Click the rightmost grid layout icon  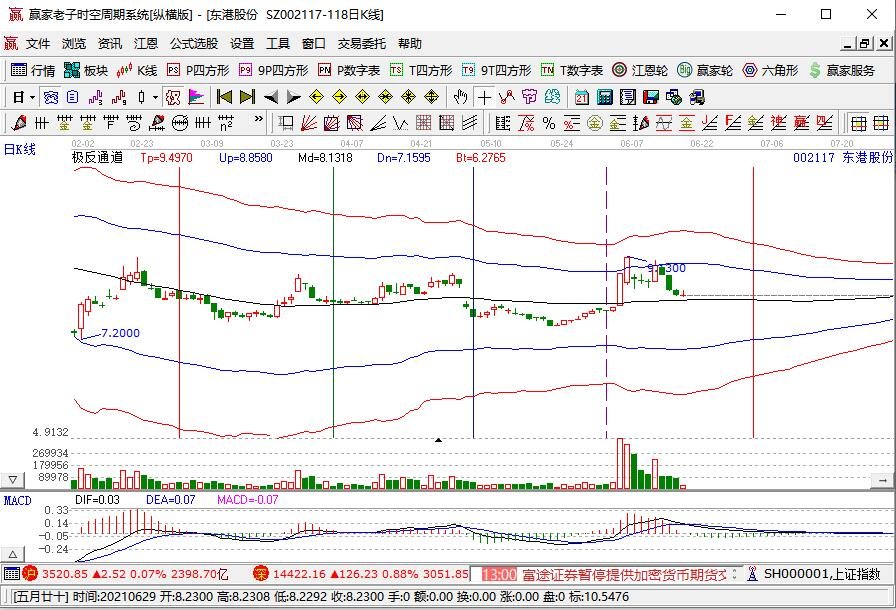click(881, 123)
